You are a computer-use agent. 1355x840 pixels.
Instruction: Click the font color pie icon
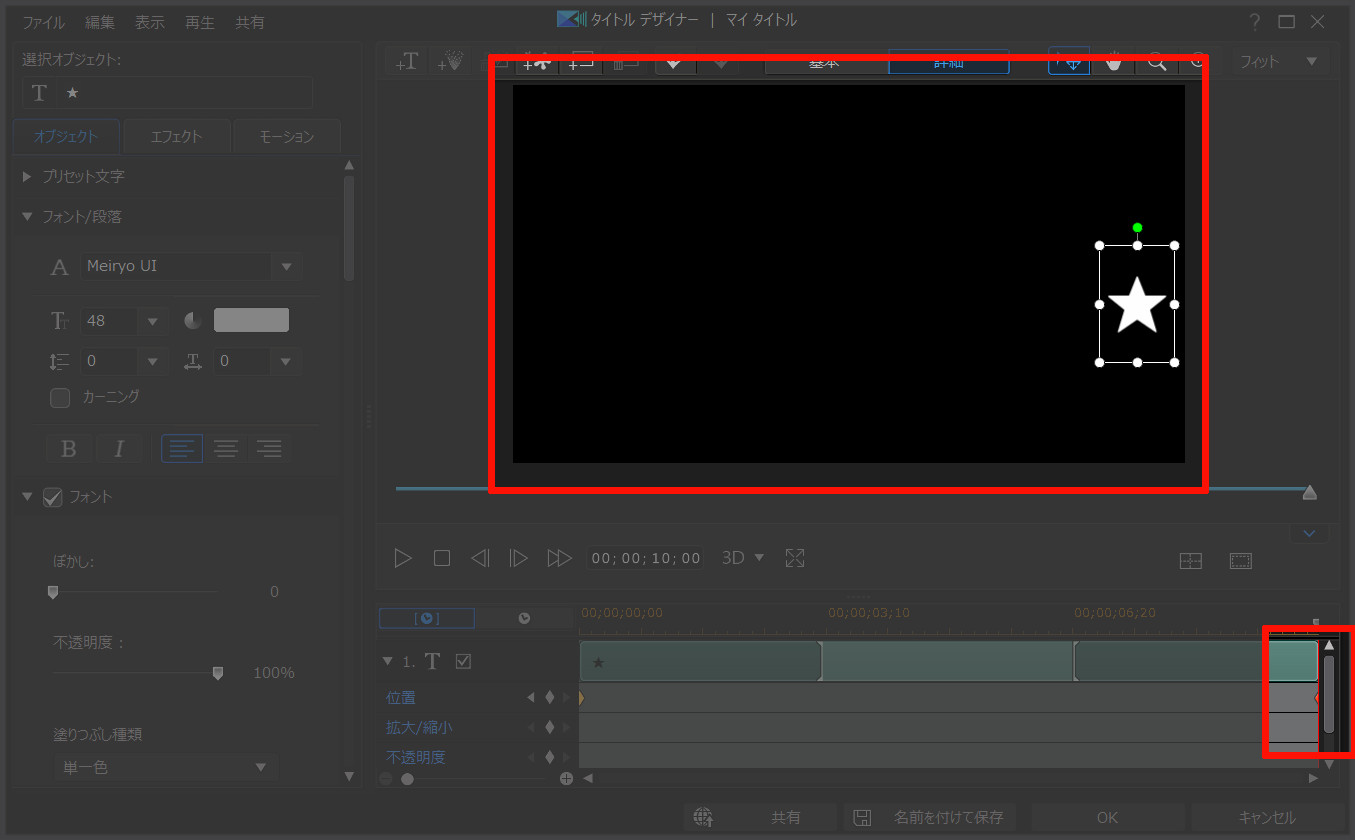pos(193,320)
